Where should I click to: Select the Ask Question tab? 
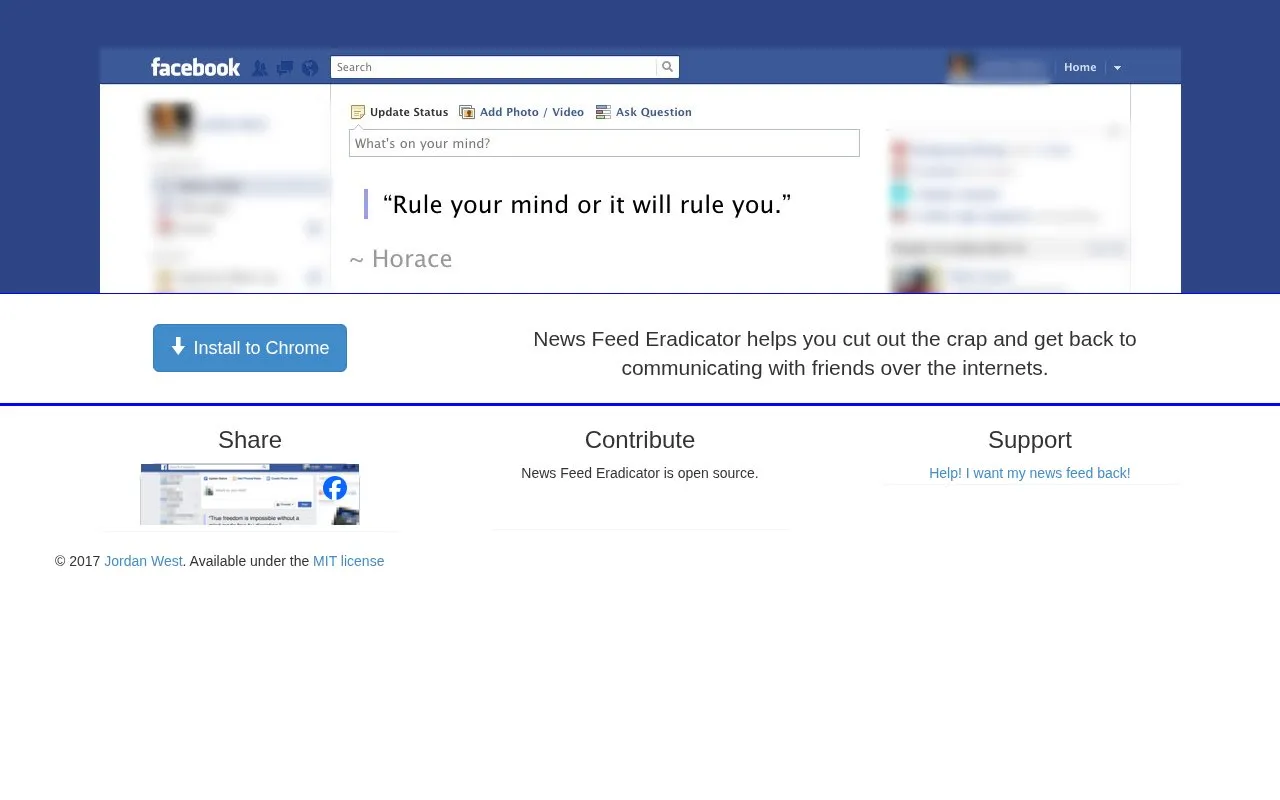tap(644, 112)
